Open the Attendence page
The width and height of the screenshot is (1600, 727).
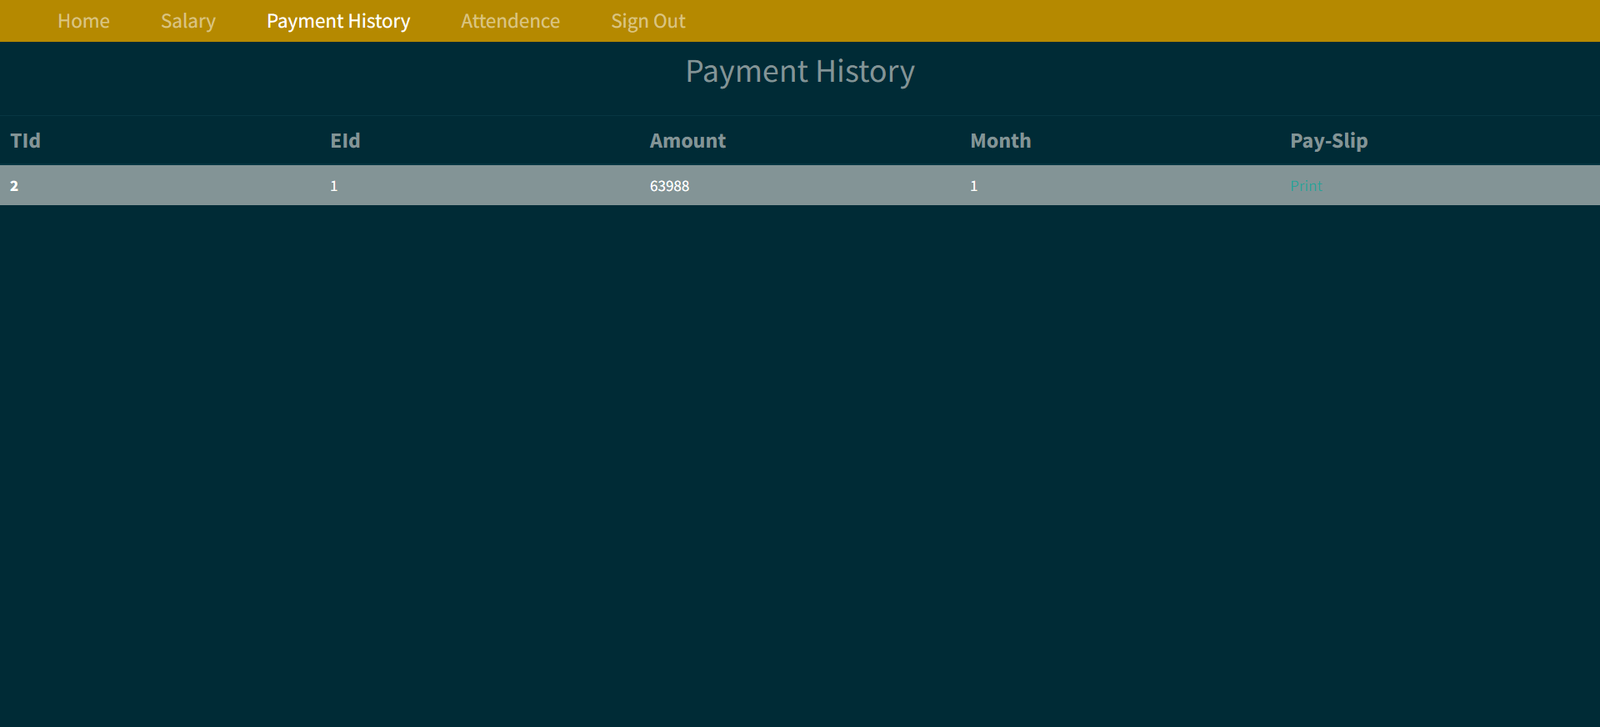pyautogui.click(x=510, y=21)
